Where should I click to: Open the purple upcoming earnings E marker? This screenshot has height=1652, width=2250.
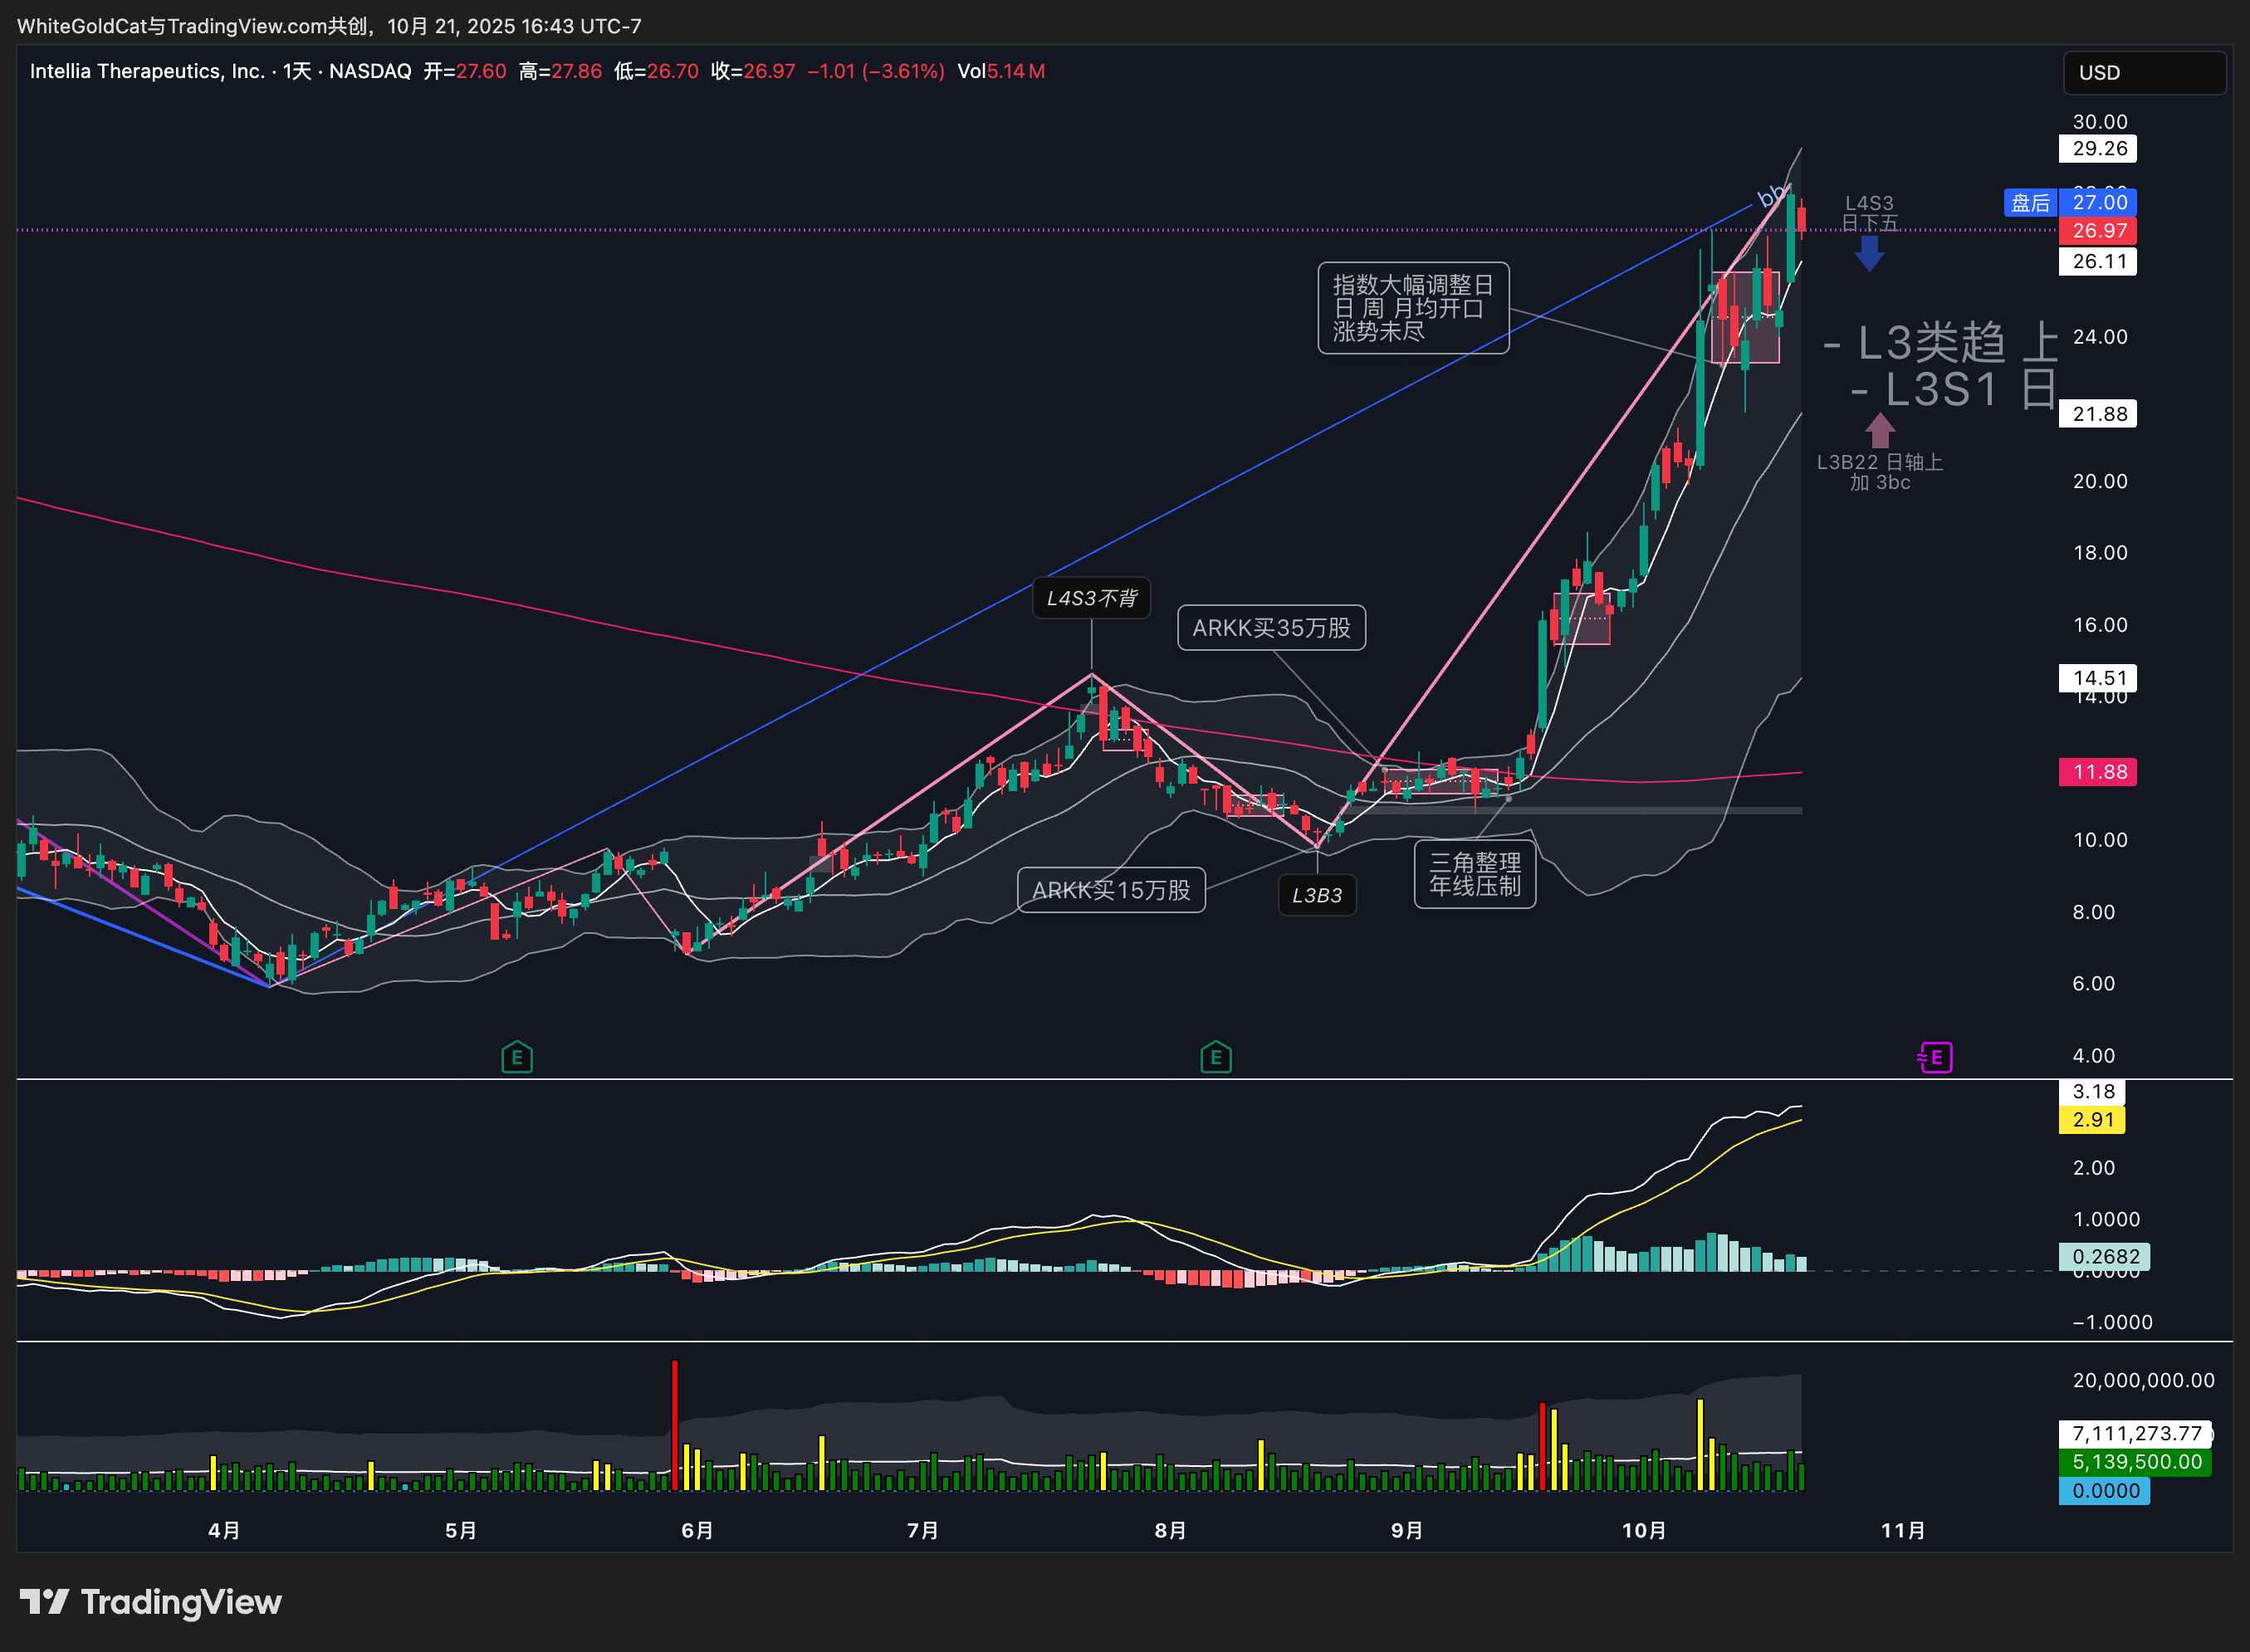1936,1057
